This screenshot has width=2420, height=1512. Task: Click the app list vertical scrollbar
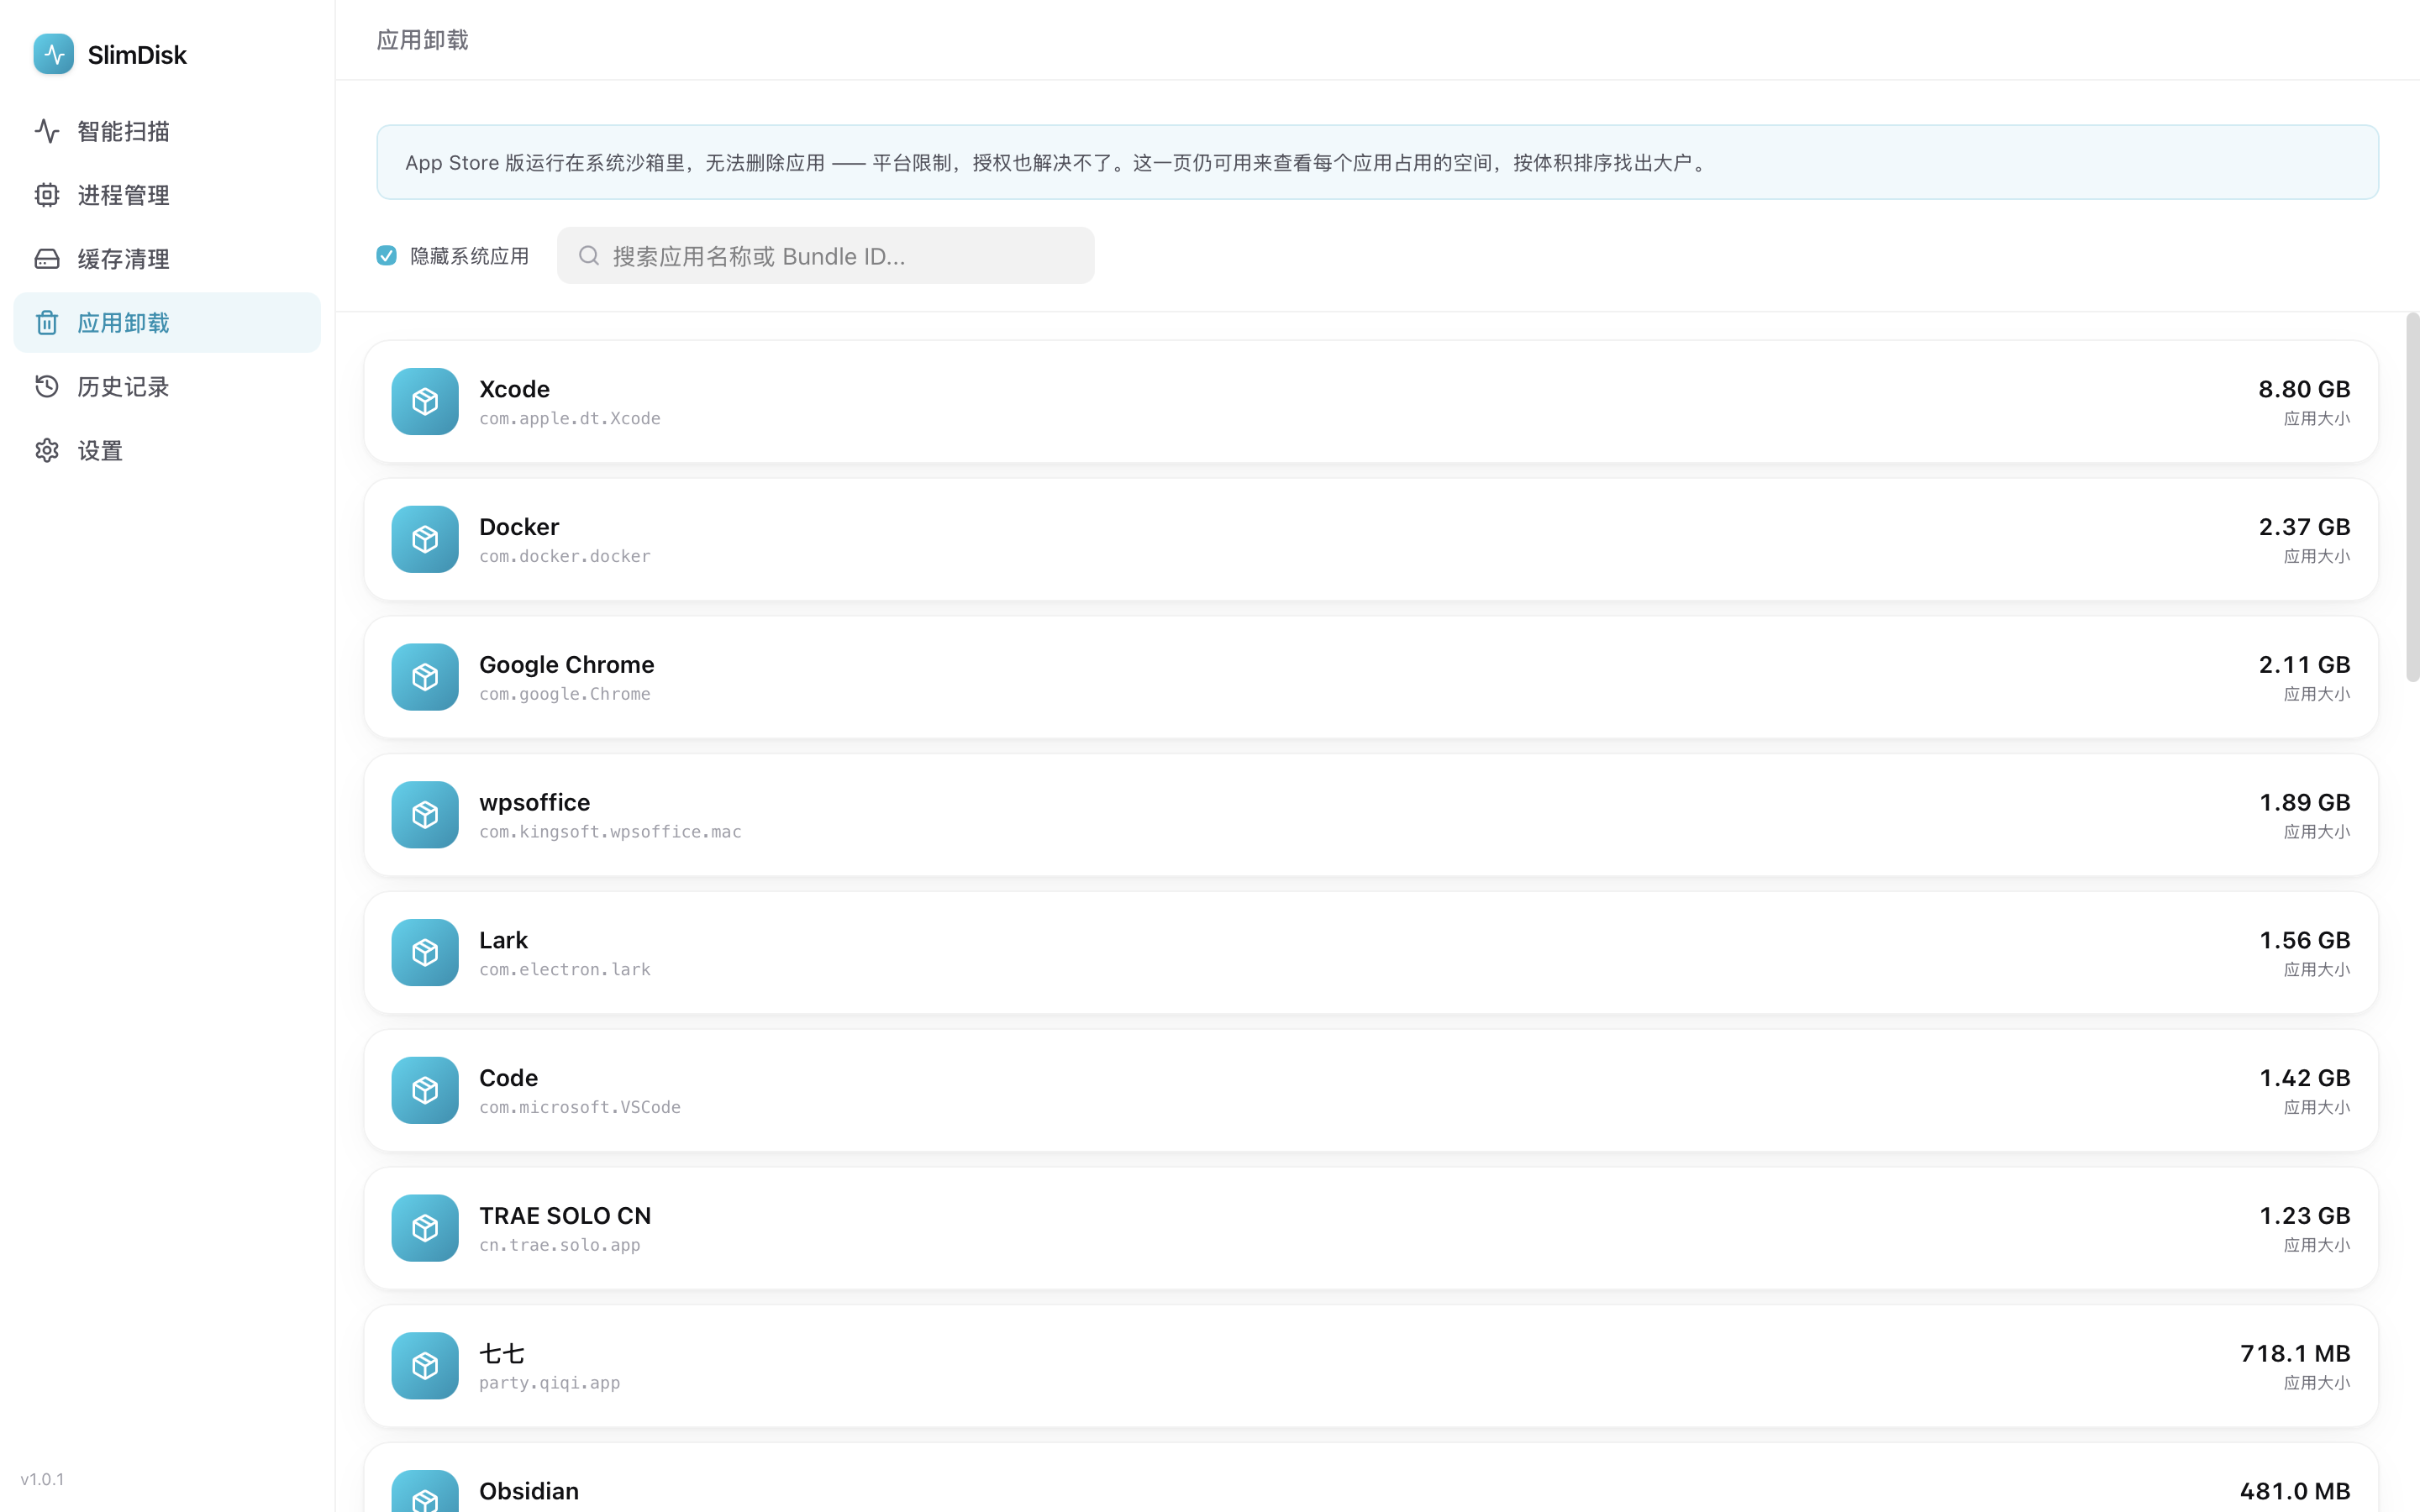[2413, 498]
